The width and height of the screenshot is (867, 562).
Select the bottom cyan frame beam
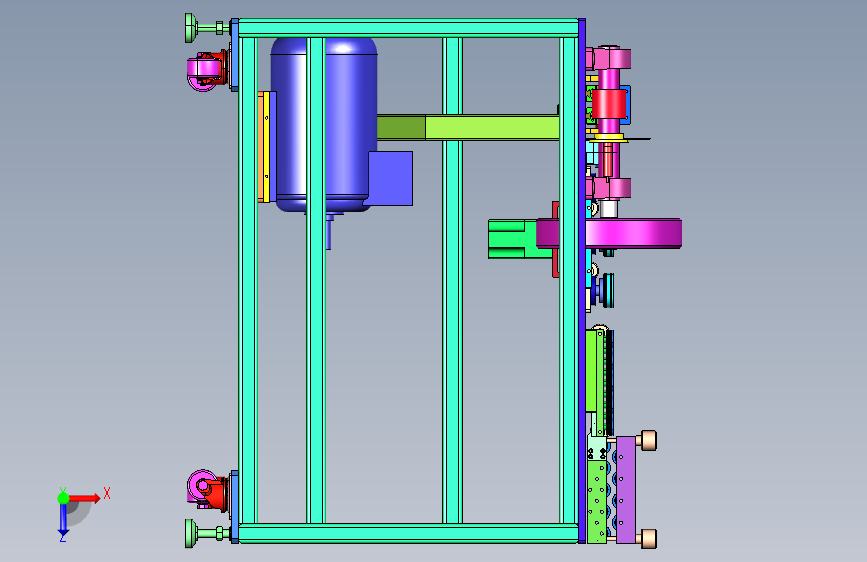pyautogui.click(x=408, y=533)
